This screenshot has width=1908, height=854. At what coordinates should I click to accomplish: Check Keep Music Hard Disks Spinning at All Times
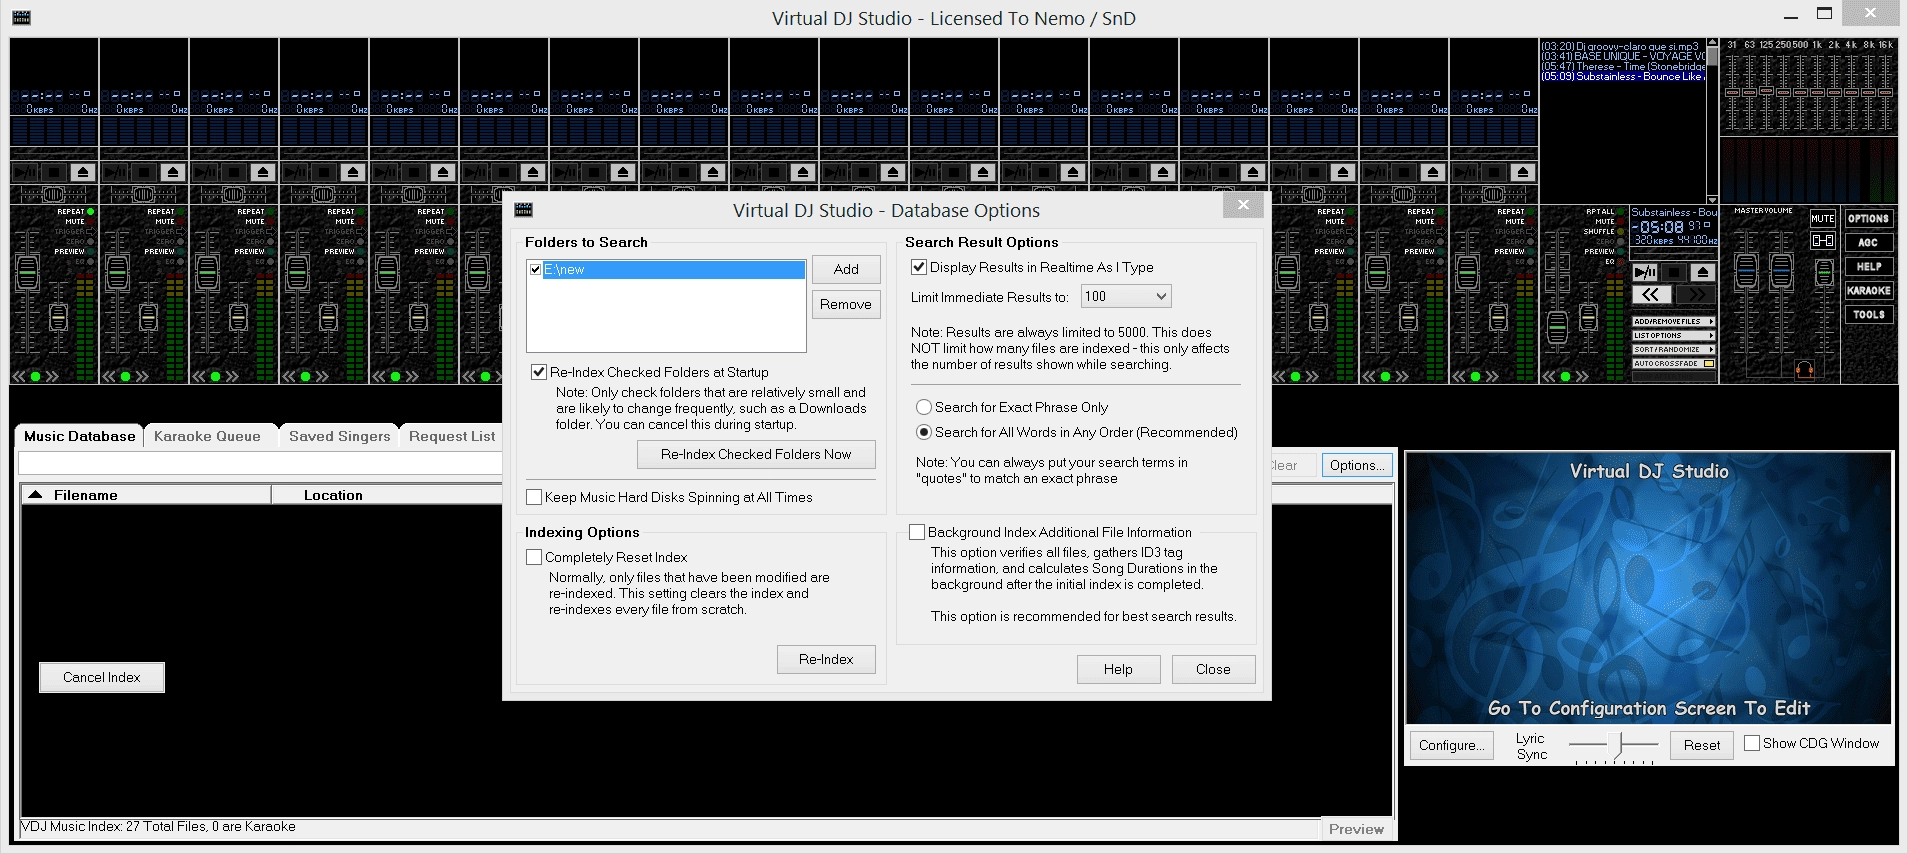pyautogui.click(x=534, y=497)
